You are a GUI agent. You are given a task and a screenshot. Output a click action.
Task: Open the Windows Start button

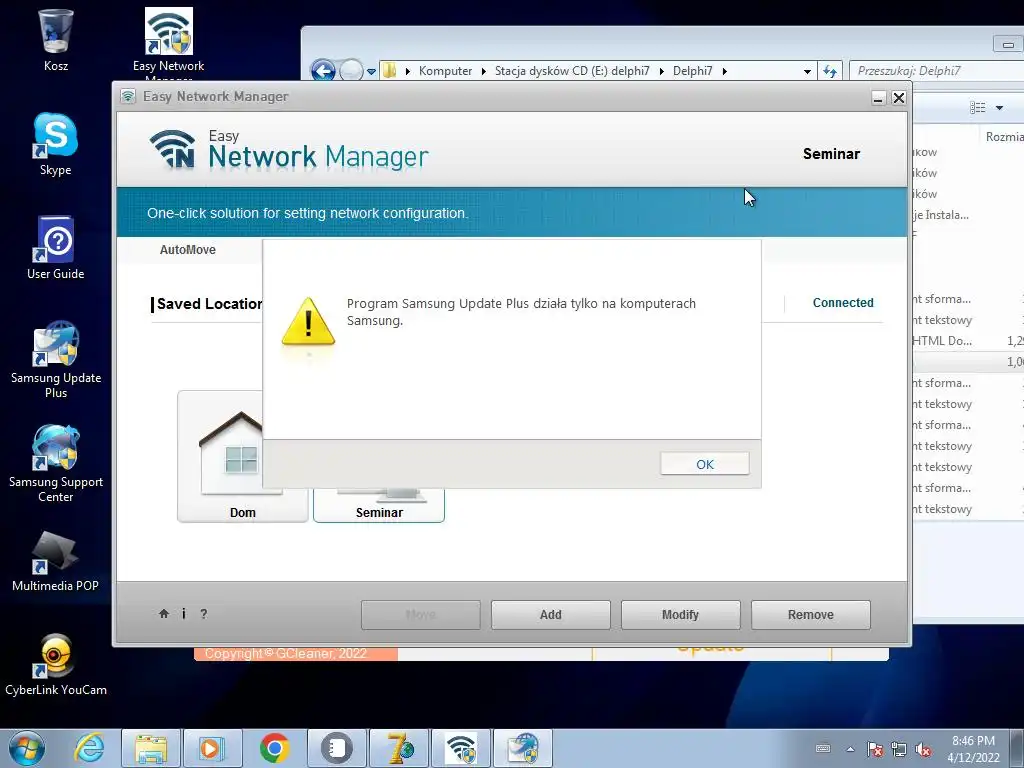(x=26, y=748)
